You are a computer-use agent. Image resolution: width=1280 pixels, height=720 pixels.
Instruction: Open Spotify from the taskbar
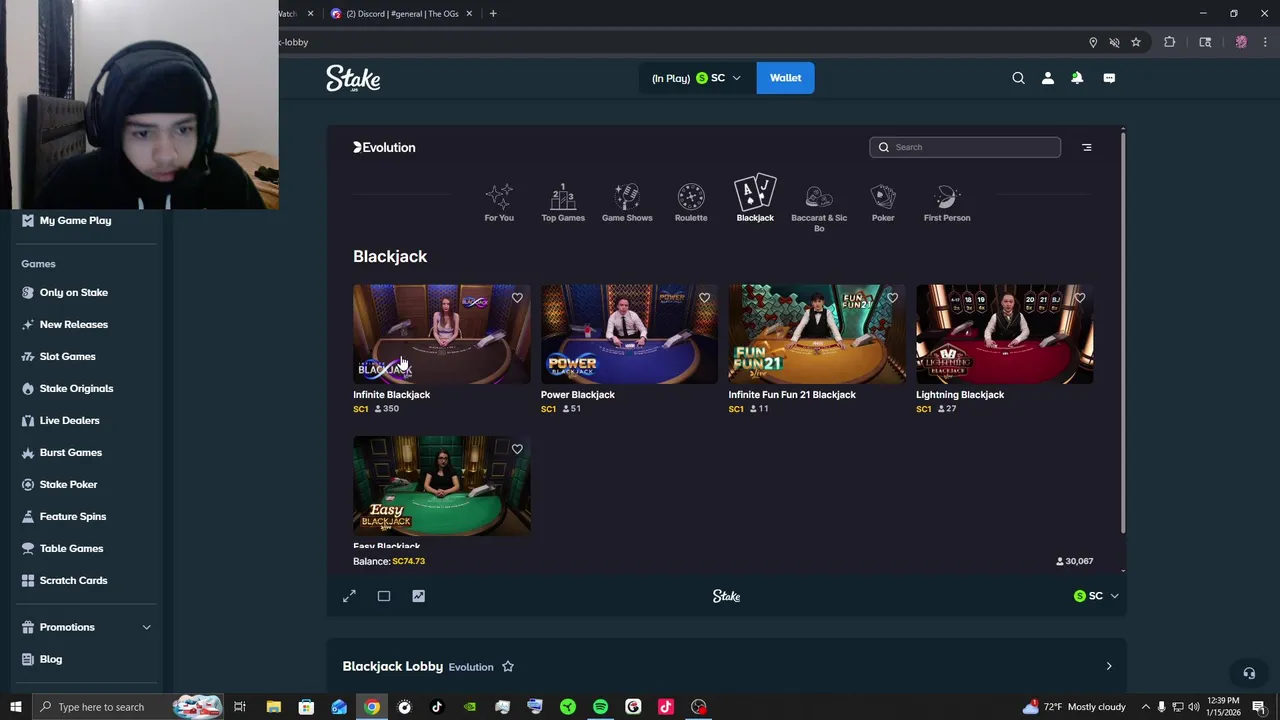(600, 707)
